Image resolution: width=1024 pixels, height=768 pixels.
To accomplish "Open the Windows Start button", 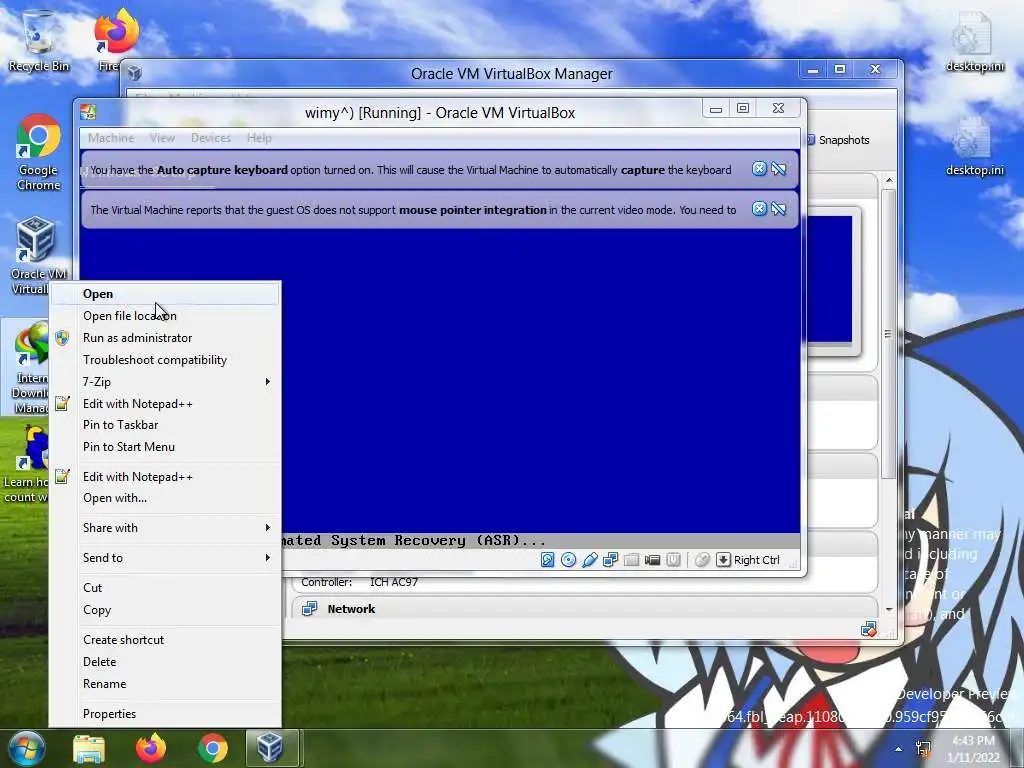I will pyautogui.click(x=26, y=748).
